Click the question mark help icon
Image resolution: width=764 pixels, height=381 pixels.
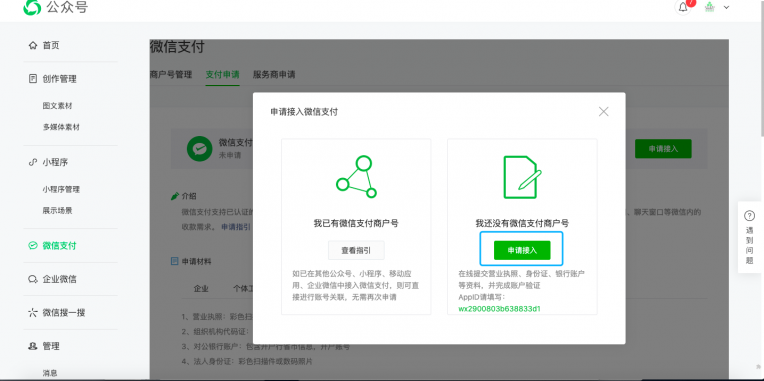click(x=749, y=216)
